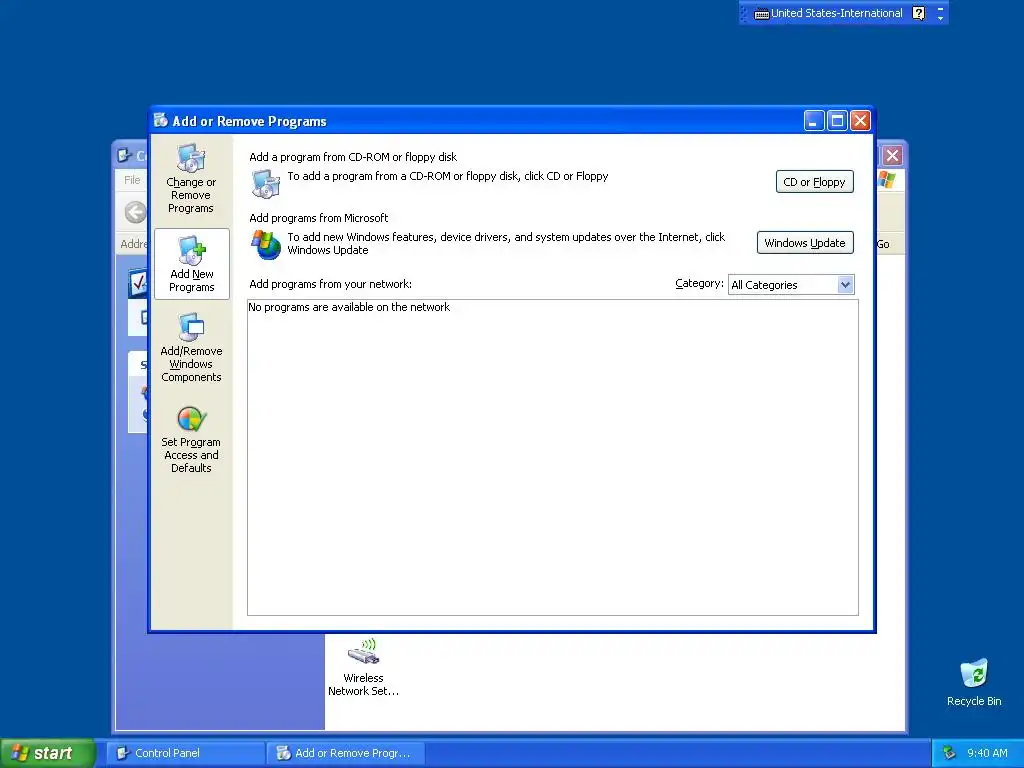Click the Windows flag logo in Control Panel window
Screen dimensions: 1024x768
coord(887,180)
